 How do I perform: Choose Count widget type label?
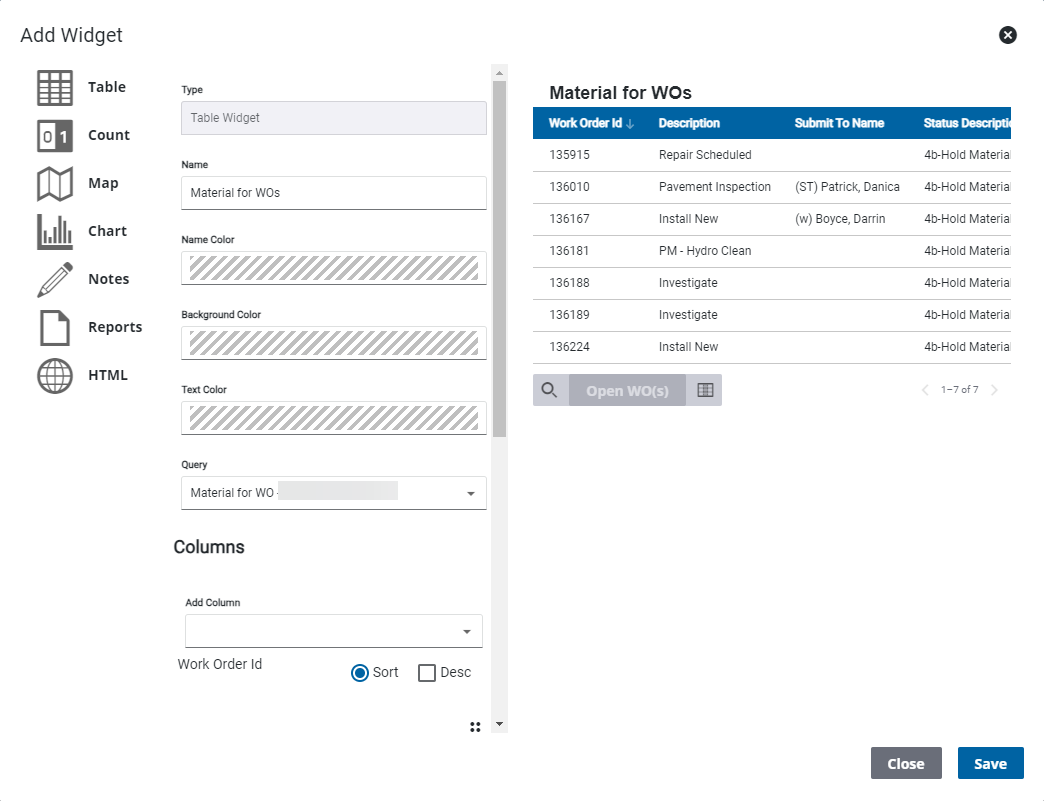click(109, 135)
